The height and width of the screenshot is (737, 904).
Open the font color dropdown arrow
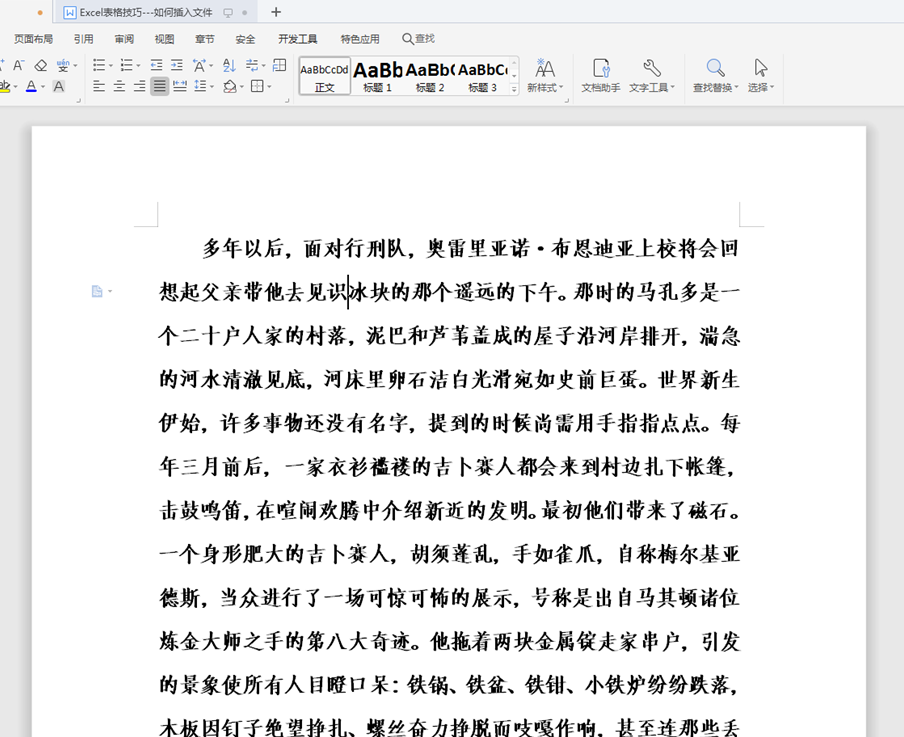coord(43,87)
